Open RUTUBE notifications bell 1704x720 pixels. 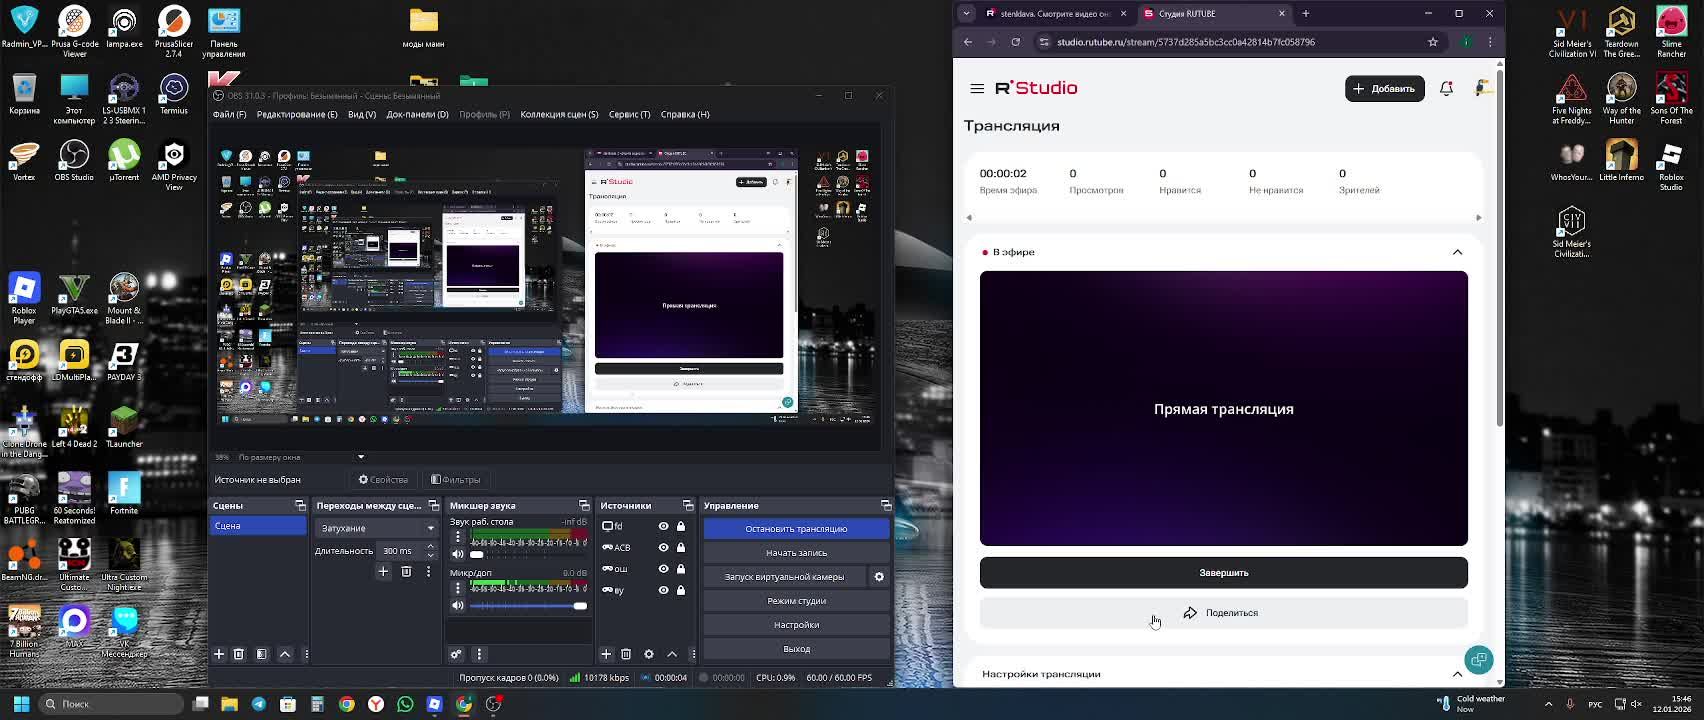point(1446,88)
